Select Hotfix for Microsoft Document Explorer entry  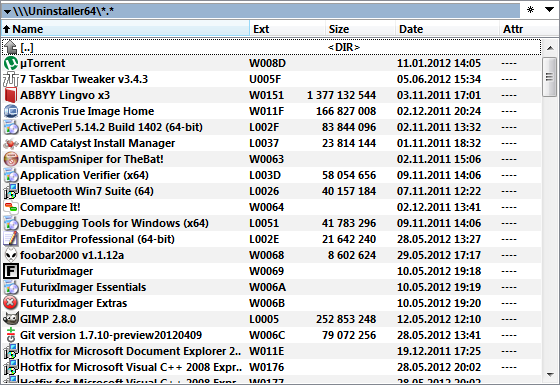tap(131, 351)
